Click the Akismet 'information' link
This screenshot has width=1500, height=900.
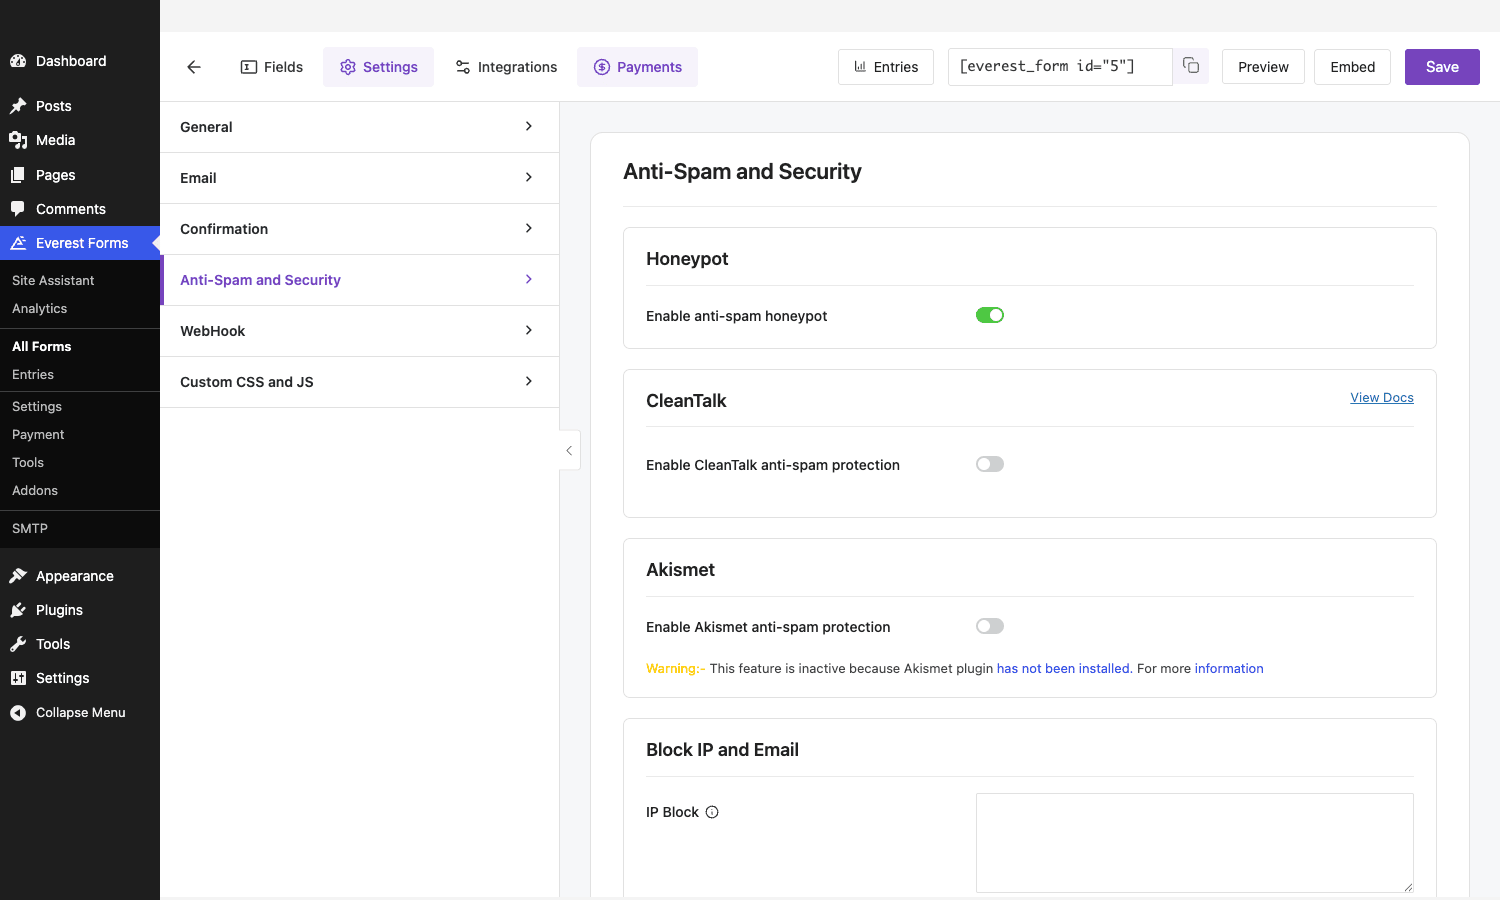[x=1229, y=668]
